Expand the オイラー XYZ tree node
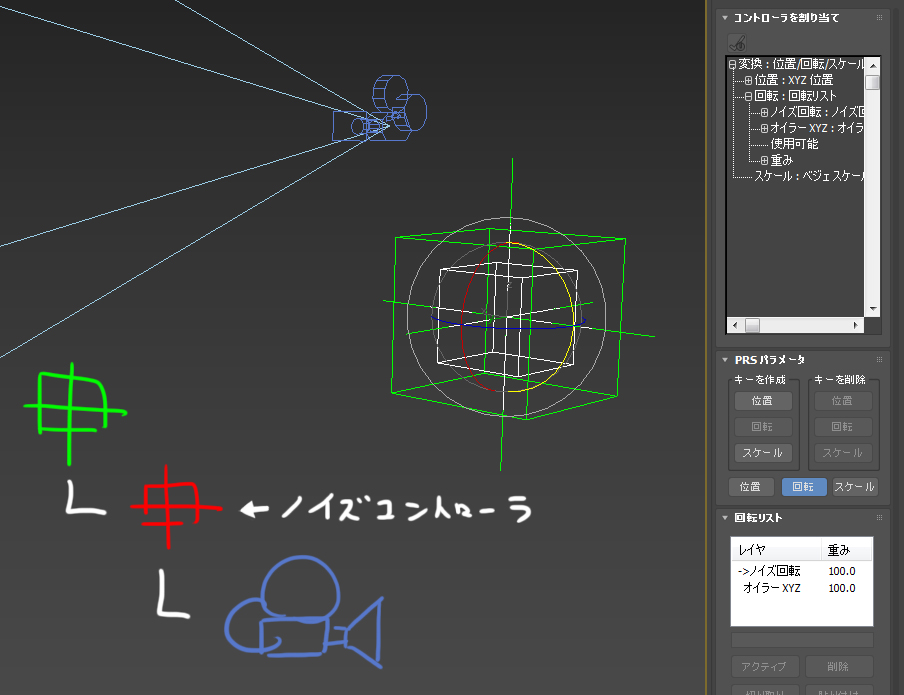904x695 pixels. (x=764, y=128)
